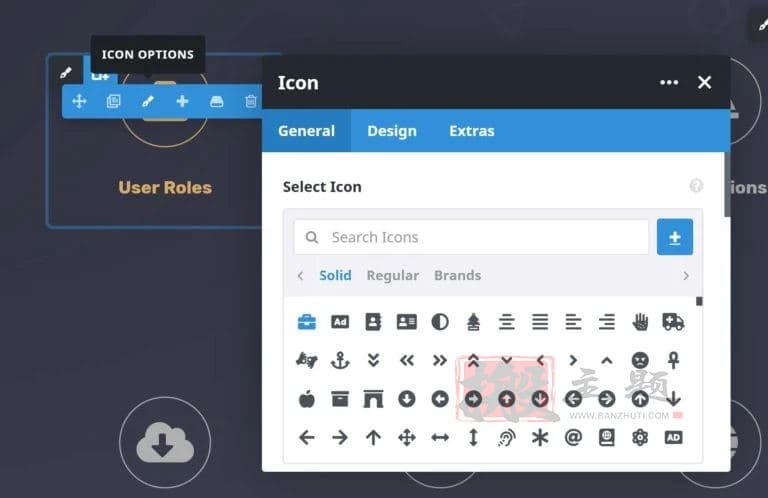Select the align left icon

coord(573,322)
